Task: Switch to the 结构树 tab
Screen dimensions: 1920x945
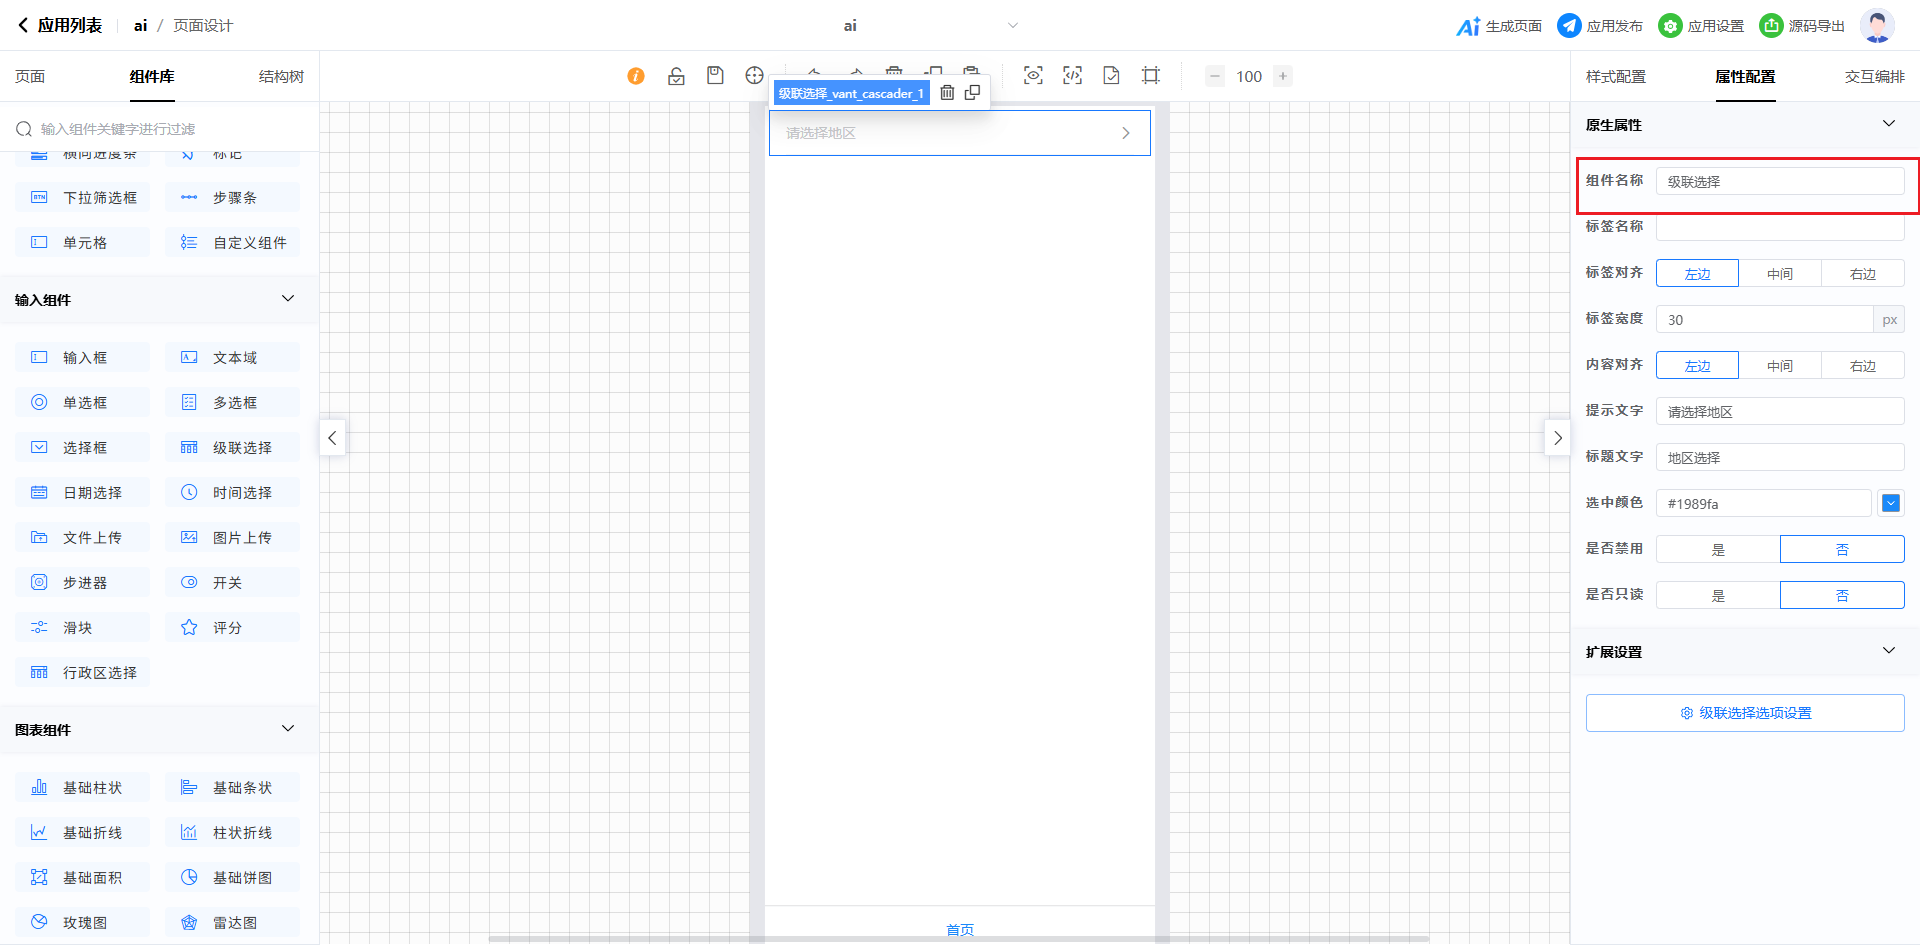Action: click(281, 77)
